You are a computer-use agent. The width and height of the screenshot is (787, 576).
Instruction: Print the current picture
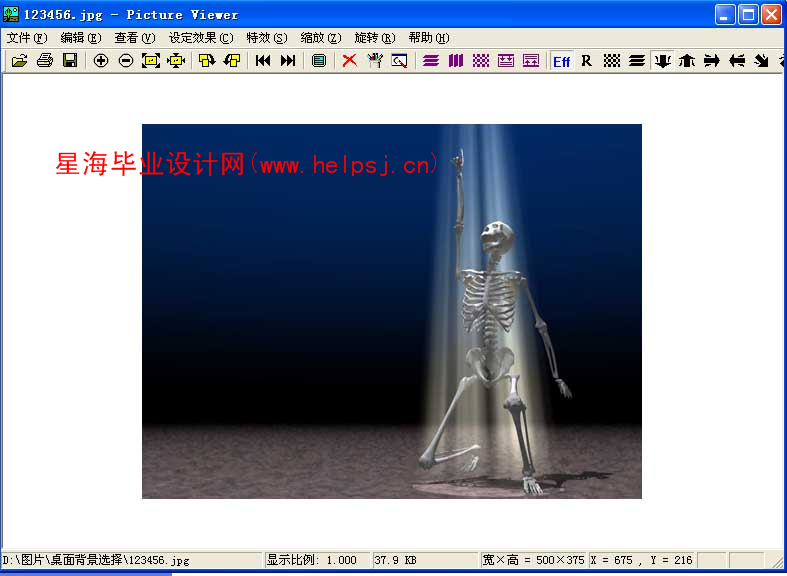pos(45,61)
